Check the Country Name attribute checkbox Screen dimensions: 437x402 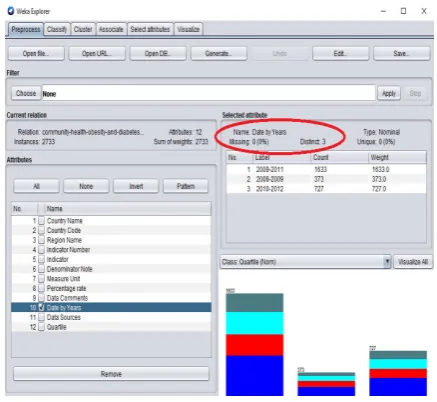[x=41, y=221]
